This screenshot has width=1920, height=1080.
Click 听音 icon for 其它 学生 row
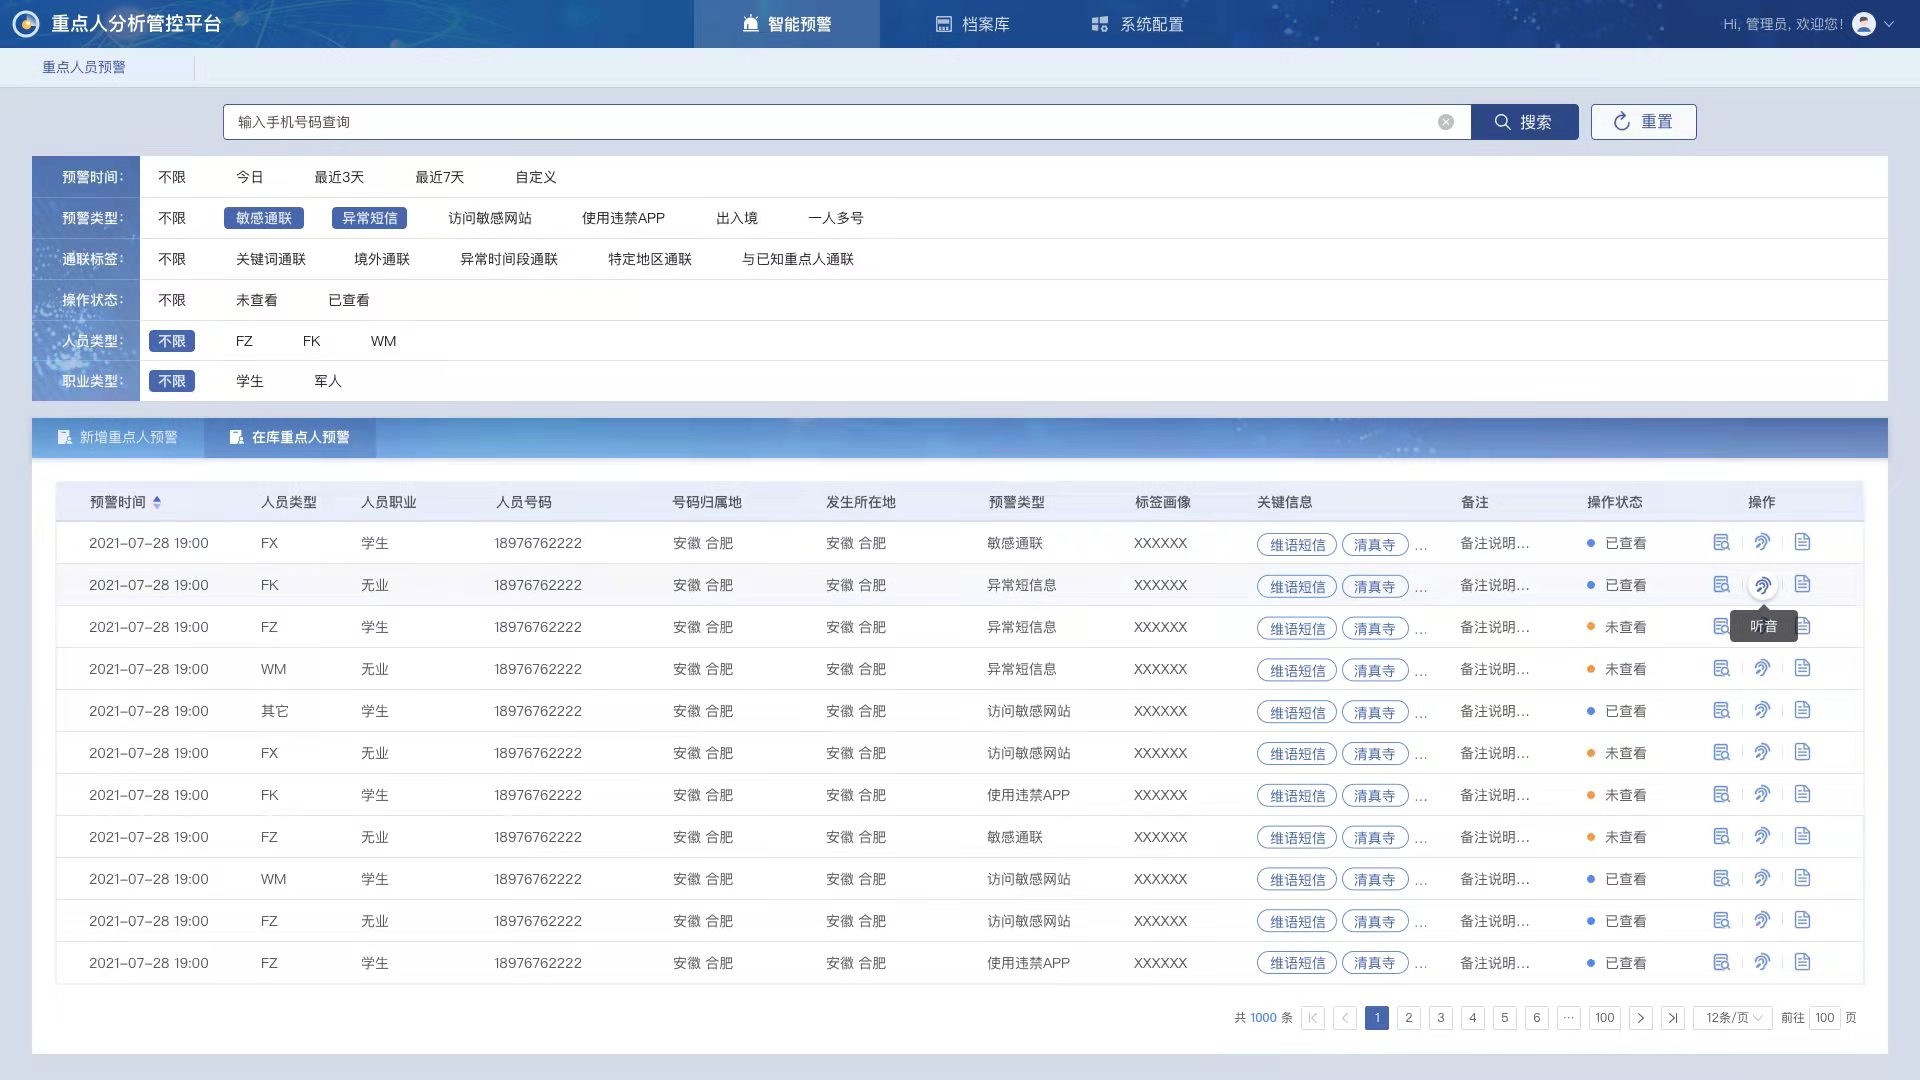[1762, 710]
